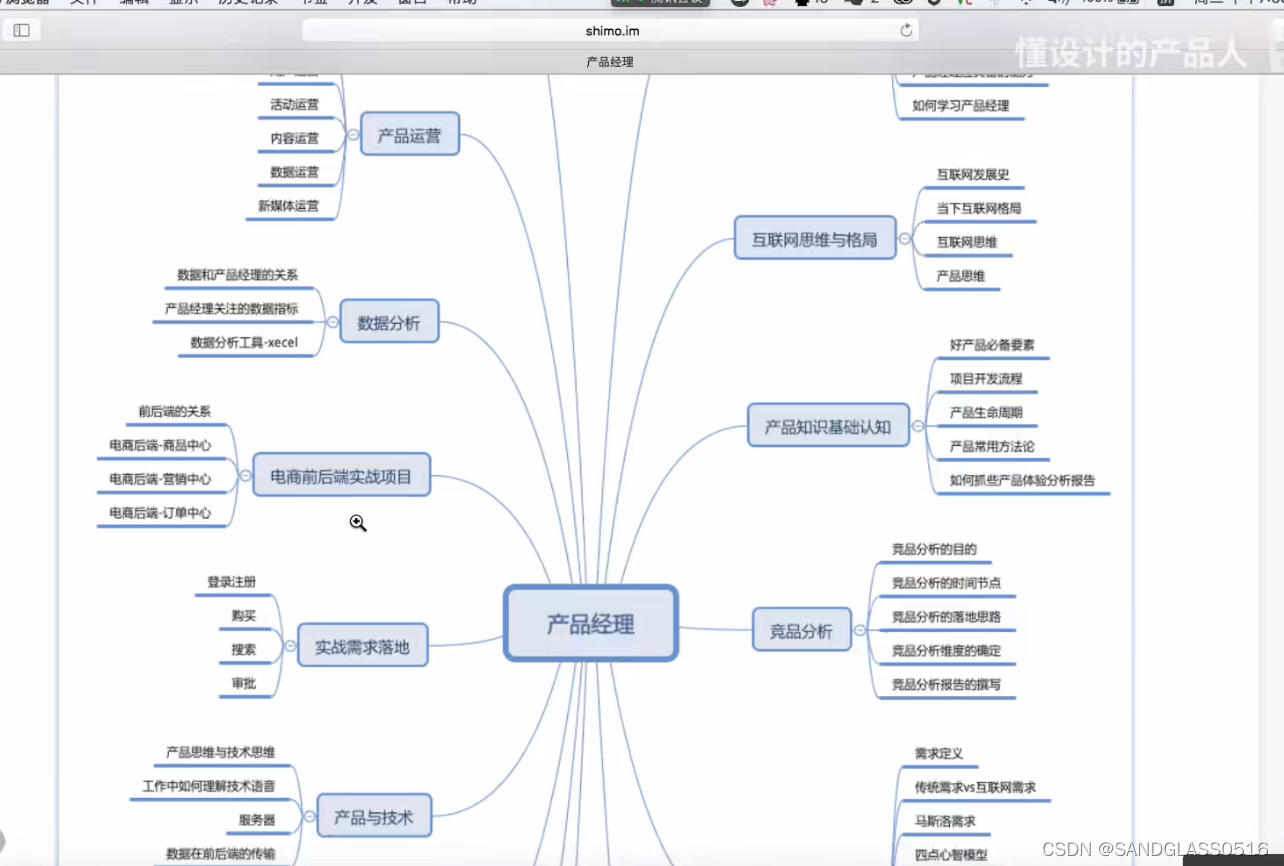The width and height of the screenshot is (1284, 866).
Task: Collapse the 实战需求落地 branch circle
Action: (x=290, y=647)
